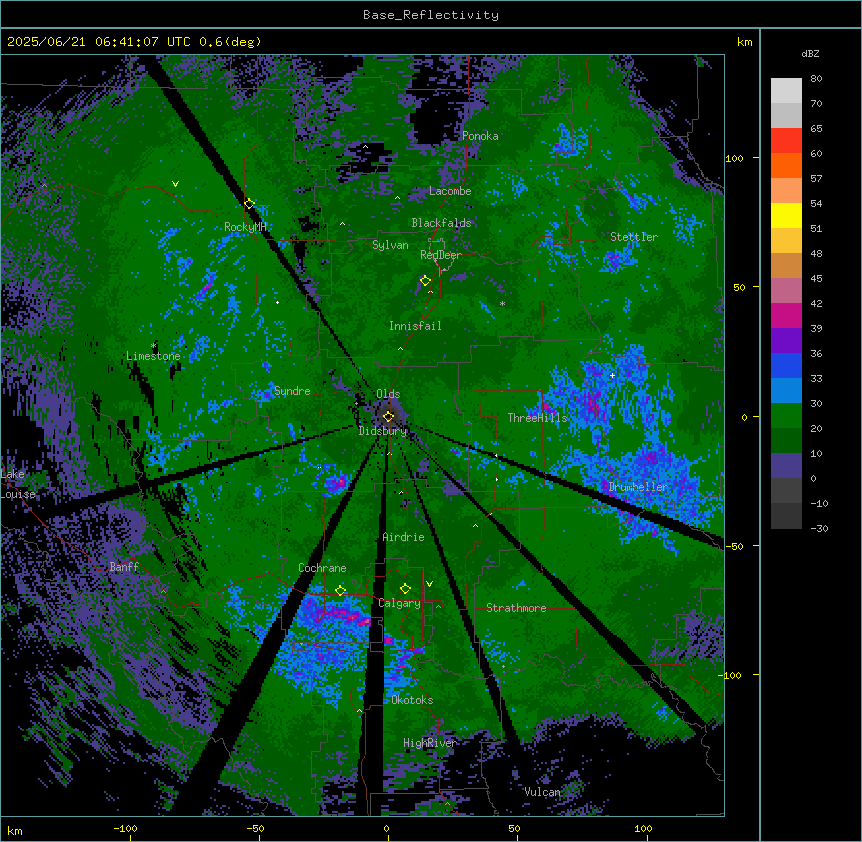
Task: Click the ThreeHills map label
Action: (x=537, y=418)
